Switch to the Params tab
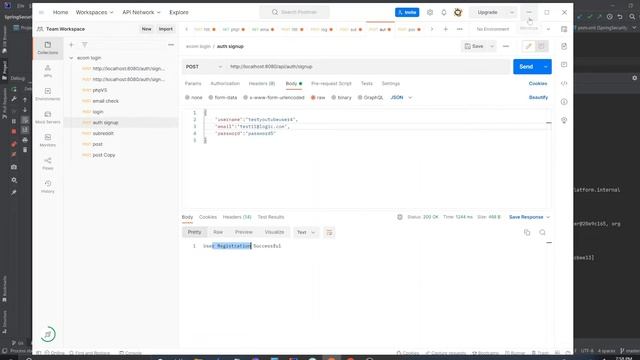Viewport: 640px width, 360px height. click(193, 83)
